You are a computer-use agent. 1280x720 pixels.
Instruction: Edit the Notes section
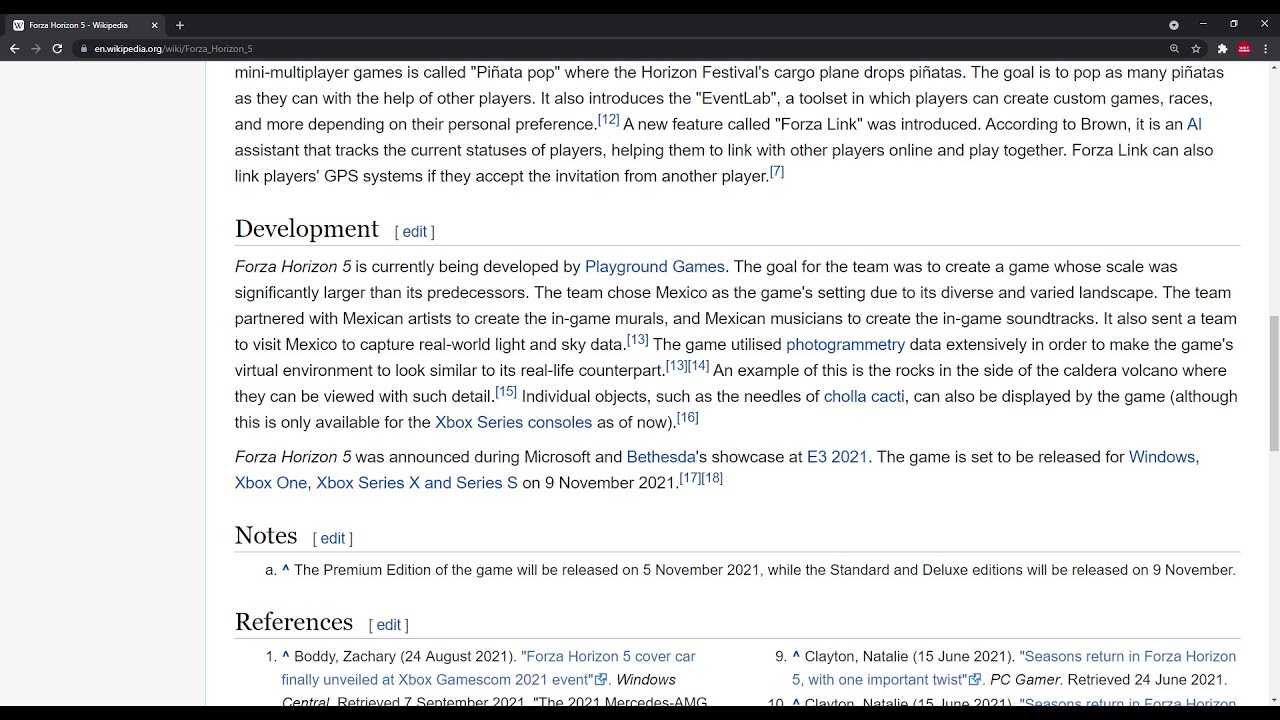click(333, 538)
